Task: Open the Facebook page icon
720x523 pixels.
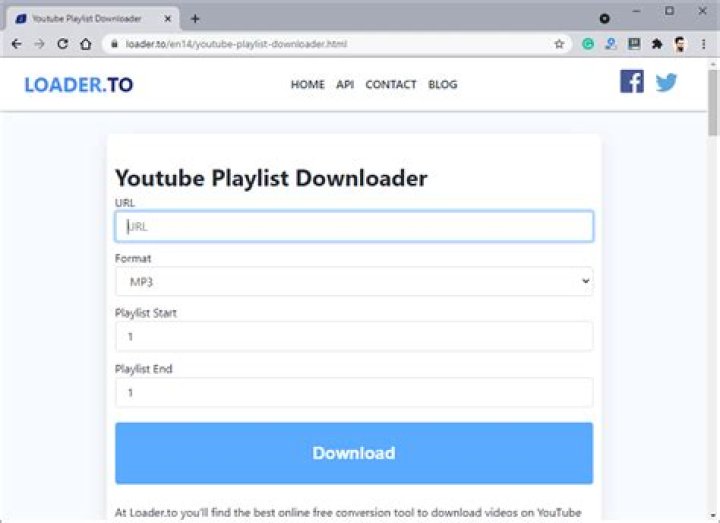Action: [x=631, y=82]
